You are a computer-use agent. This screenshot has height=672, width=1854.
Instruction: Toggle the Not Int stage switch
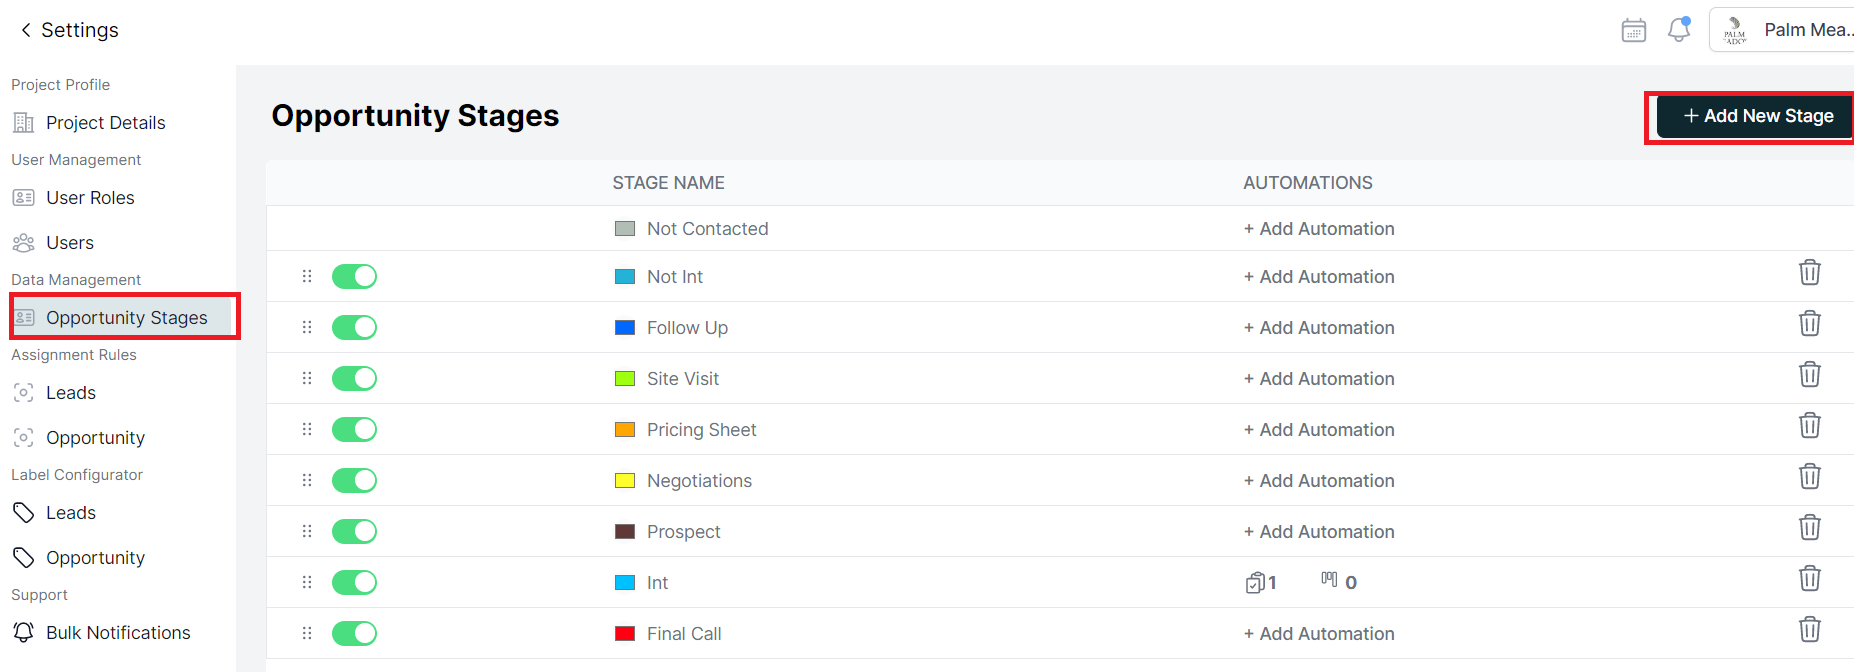coord(354,276)
